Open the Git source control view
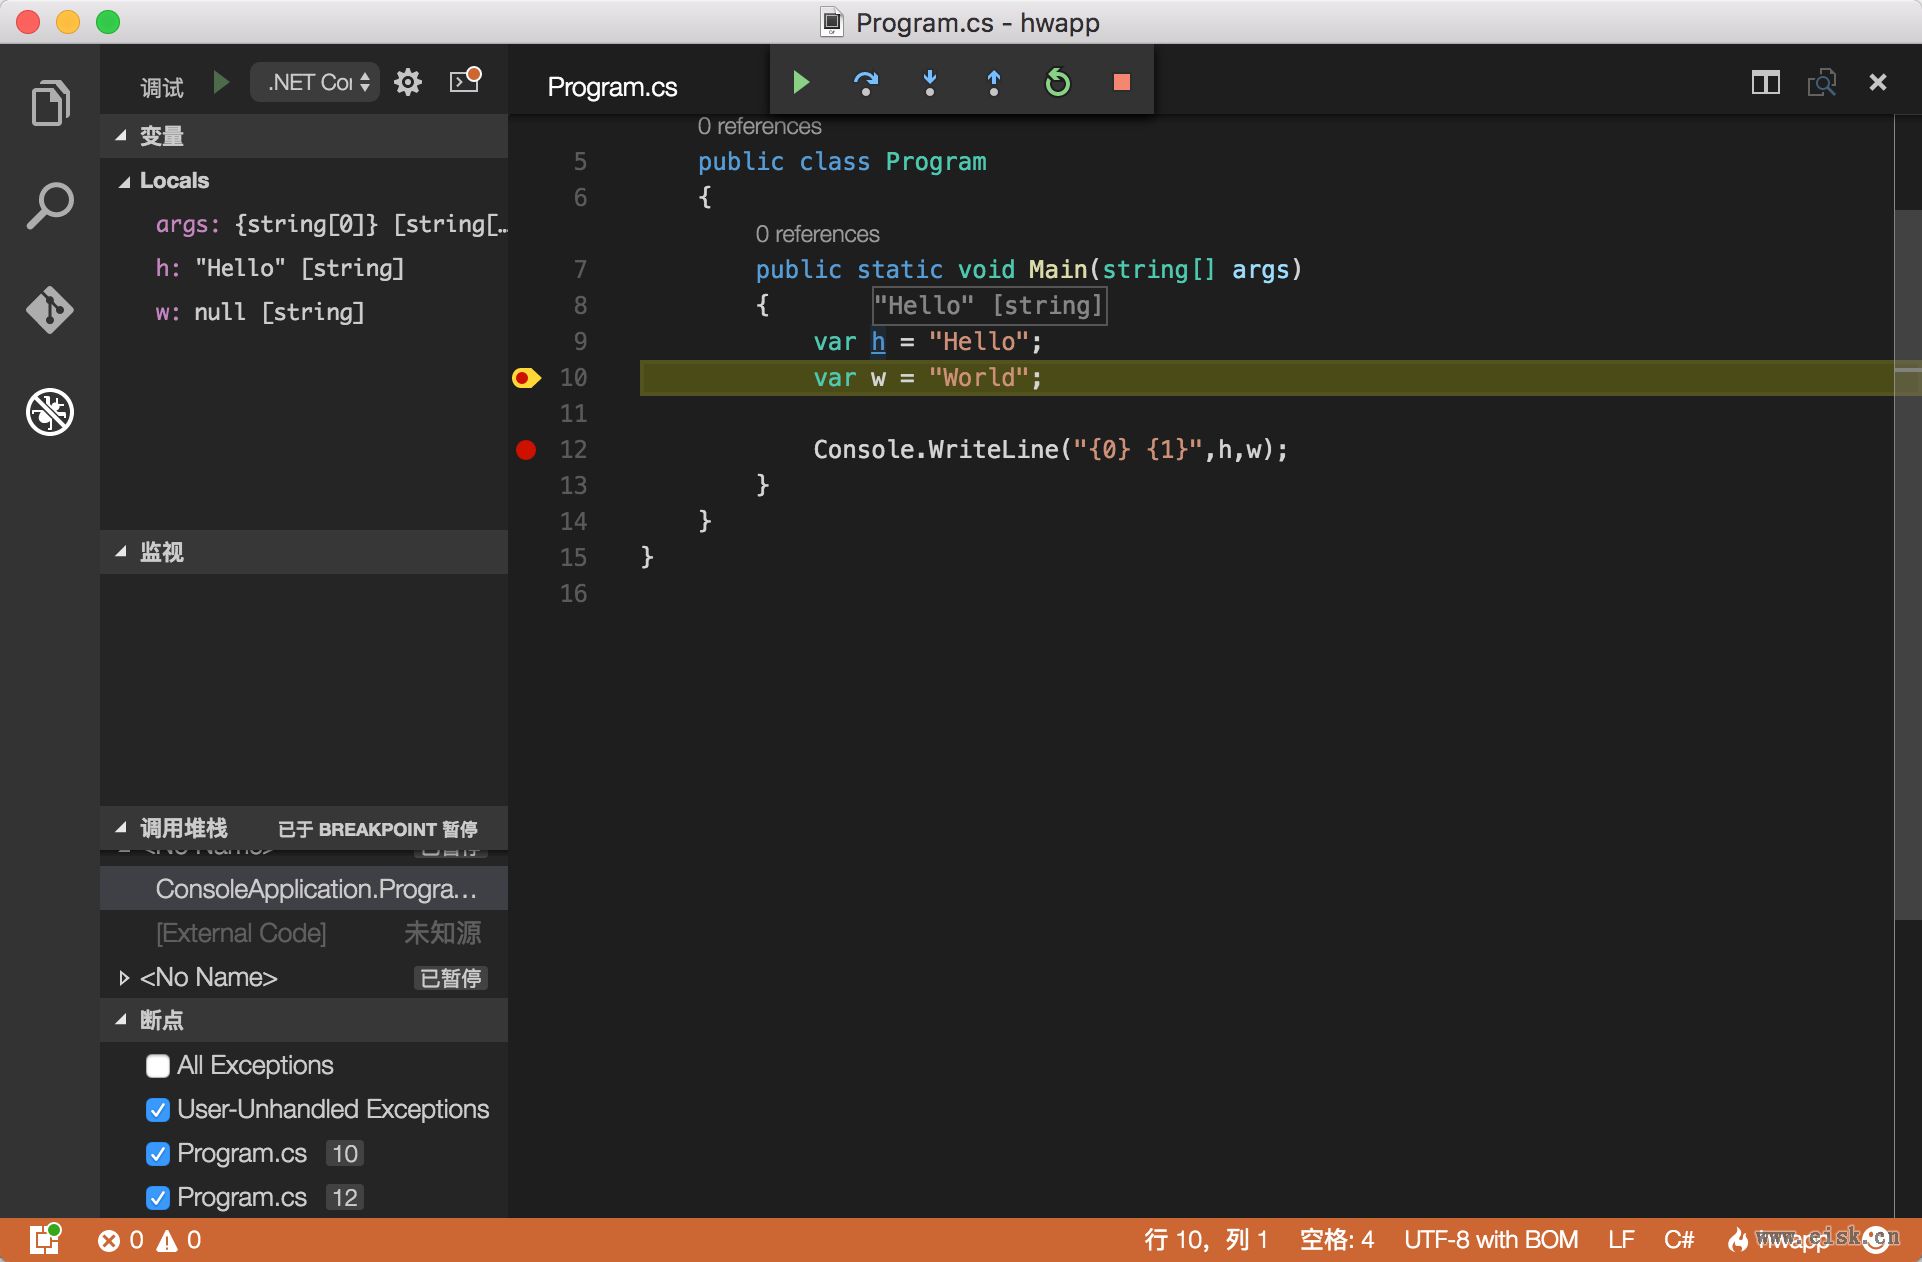Image resolution: width=1922 pixels, height=1262 pixels. (x=50, y=310)
